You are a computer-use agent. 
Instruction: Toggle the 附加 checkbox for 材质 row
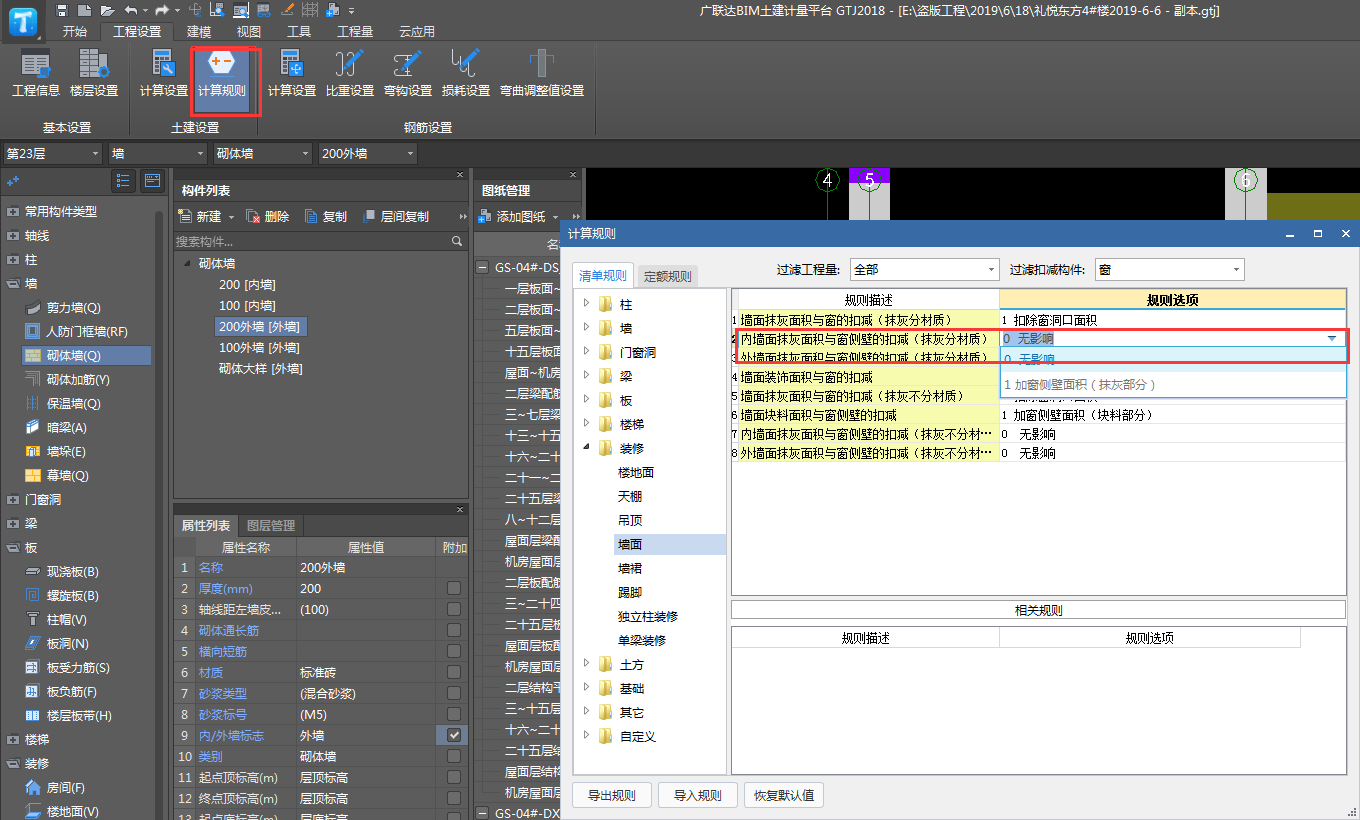[x=454, y=672]
